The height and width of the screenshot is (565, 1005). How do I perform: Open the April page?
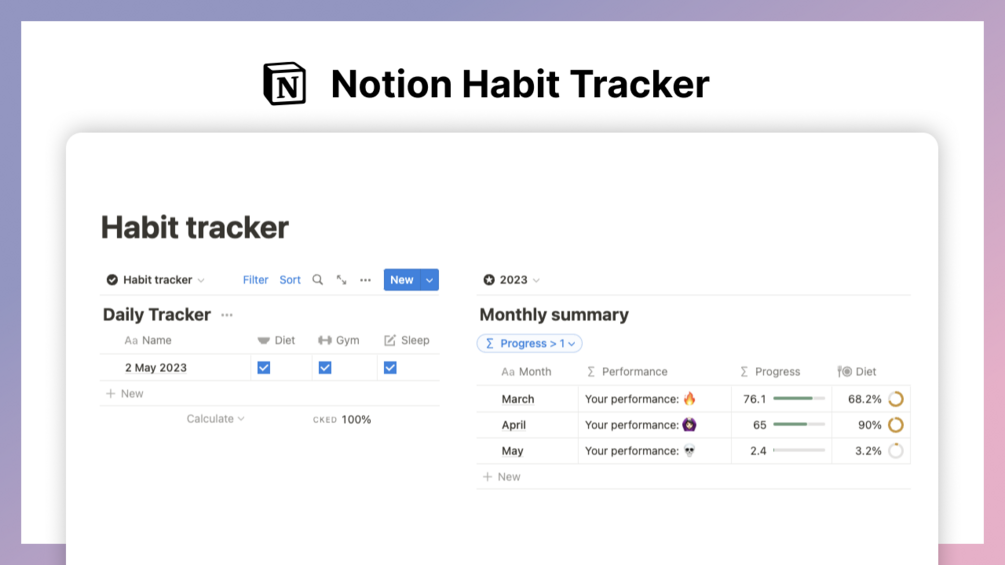(x=513, y=425)
